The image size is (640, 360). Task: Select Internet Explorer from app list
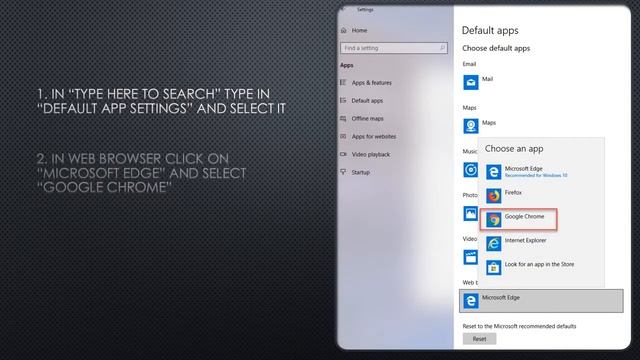[516, 244]
